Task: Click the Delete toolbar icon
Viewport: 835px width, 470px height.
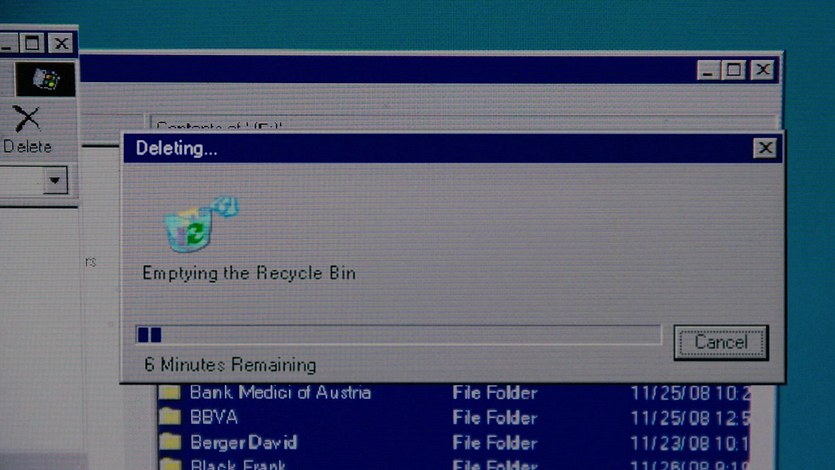Action: (27, 119)
